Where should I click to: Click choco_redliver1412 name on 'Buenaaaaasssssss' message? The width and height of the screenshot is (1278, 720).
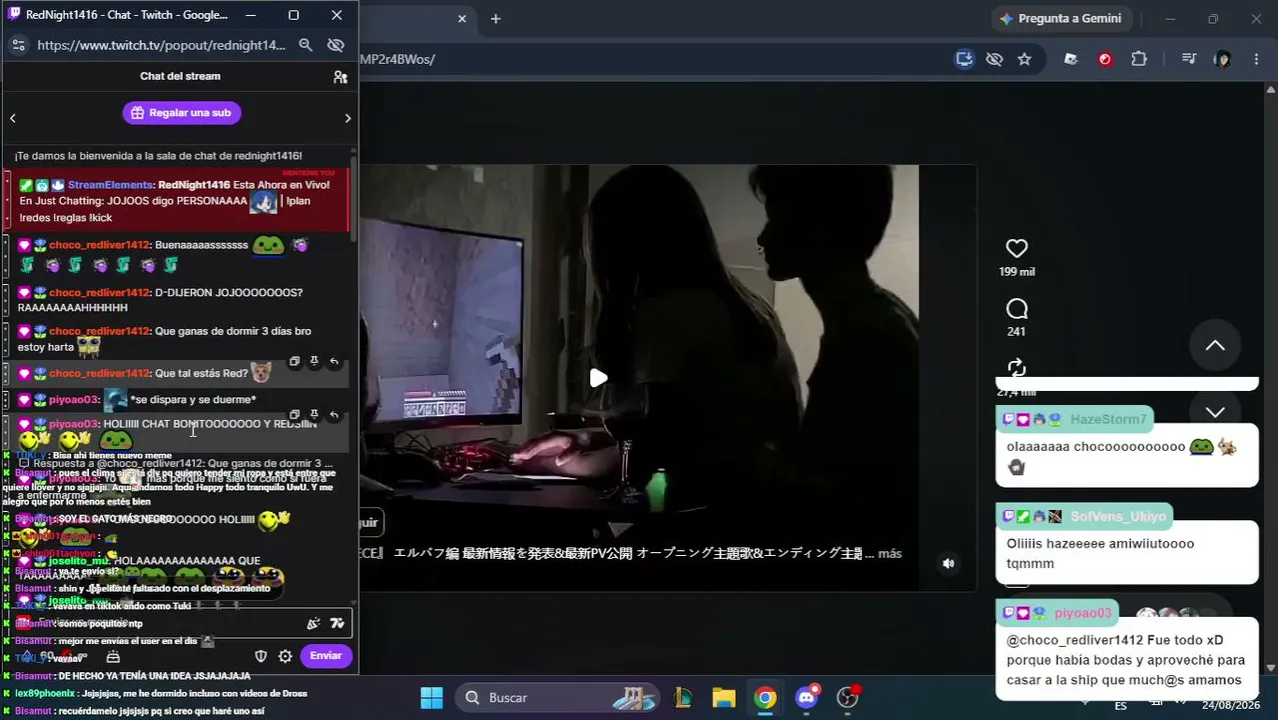(99, 245)
